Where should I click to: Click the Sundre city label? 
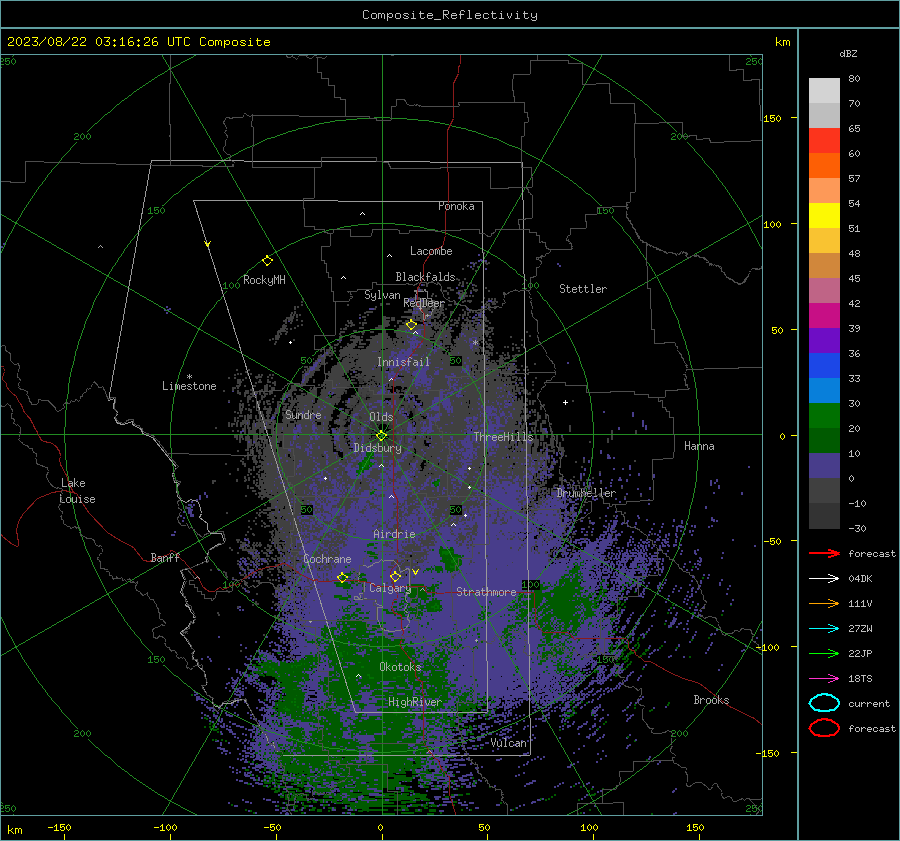(x=303, y=415)
